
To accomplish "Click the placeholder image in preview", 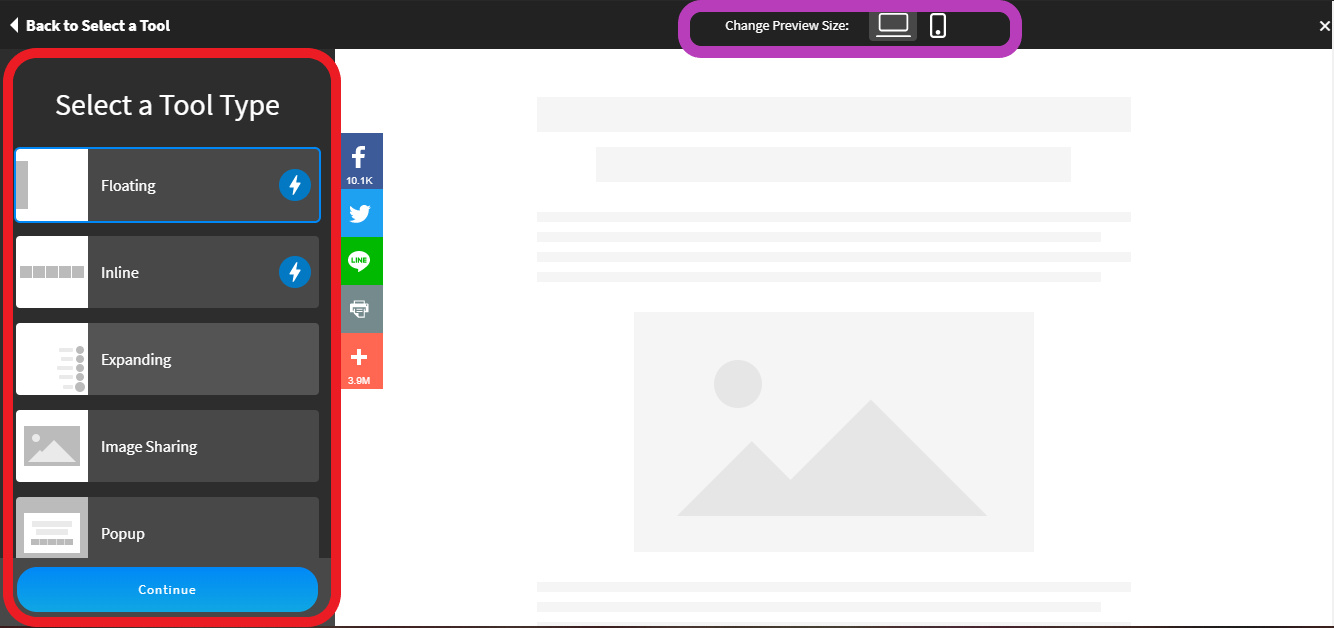I will pyautogui.click(x=833, y=432).
